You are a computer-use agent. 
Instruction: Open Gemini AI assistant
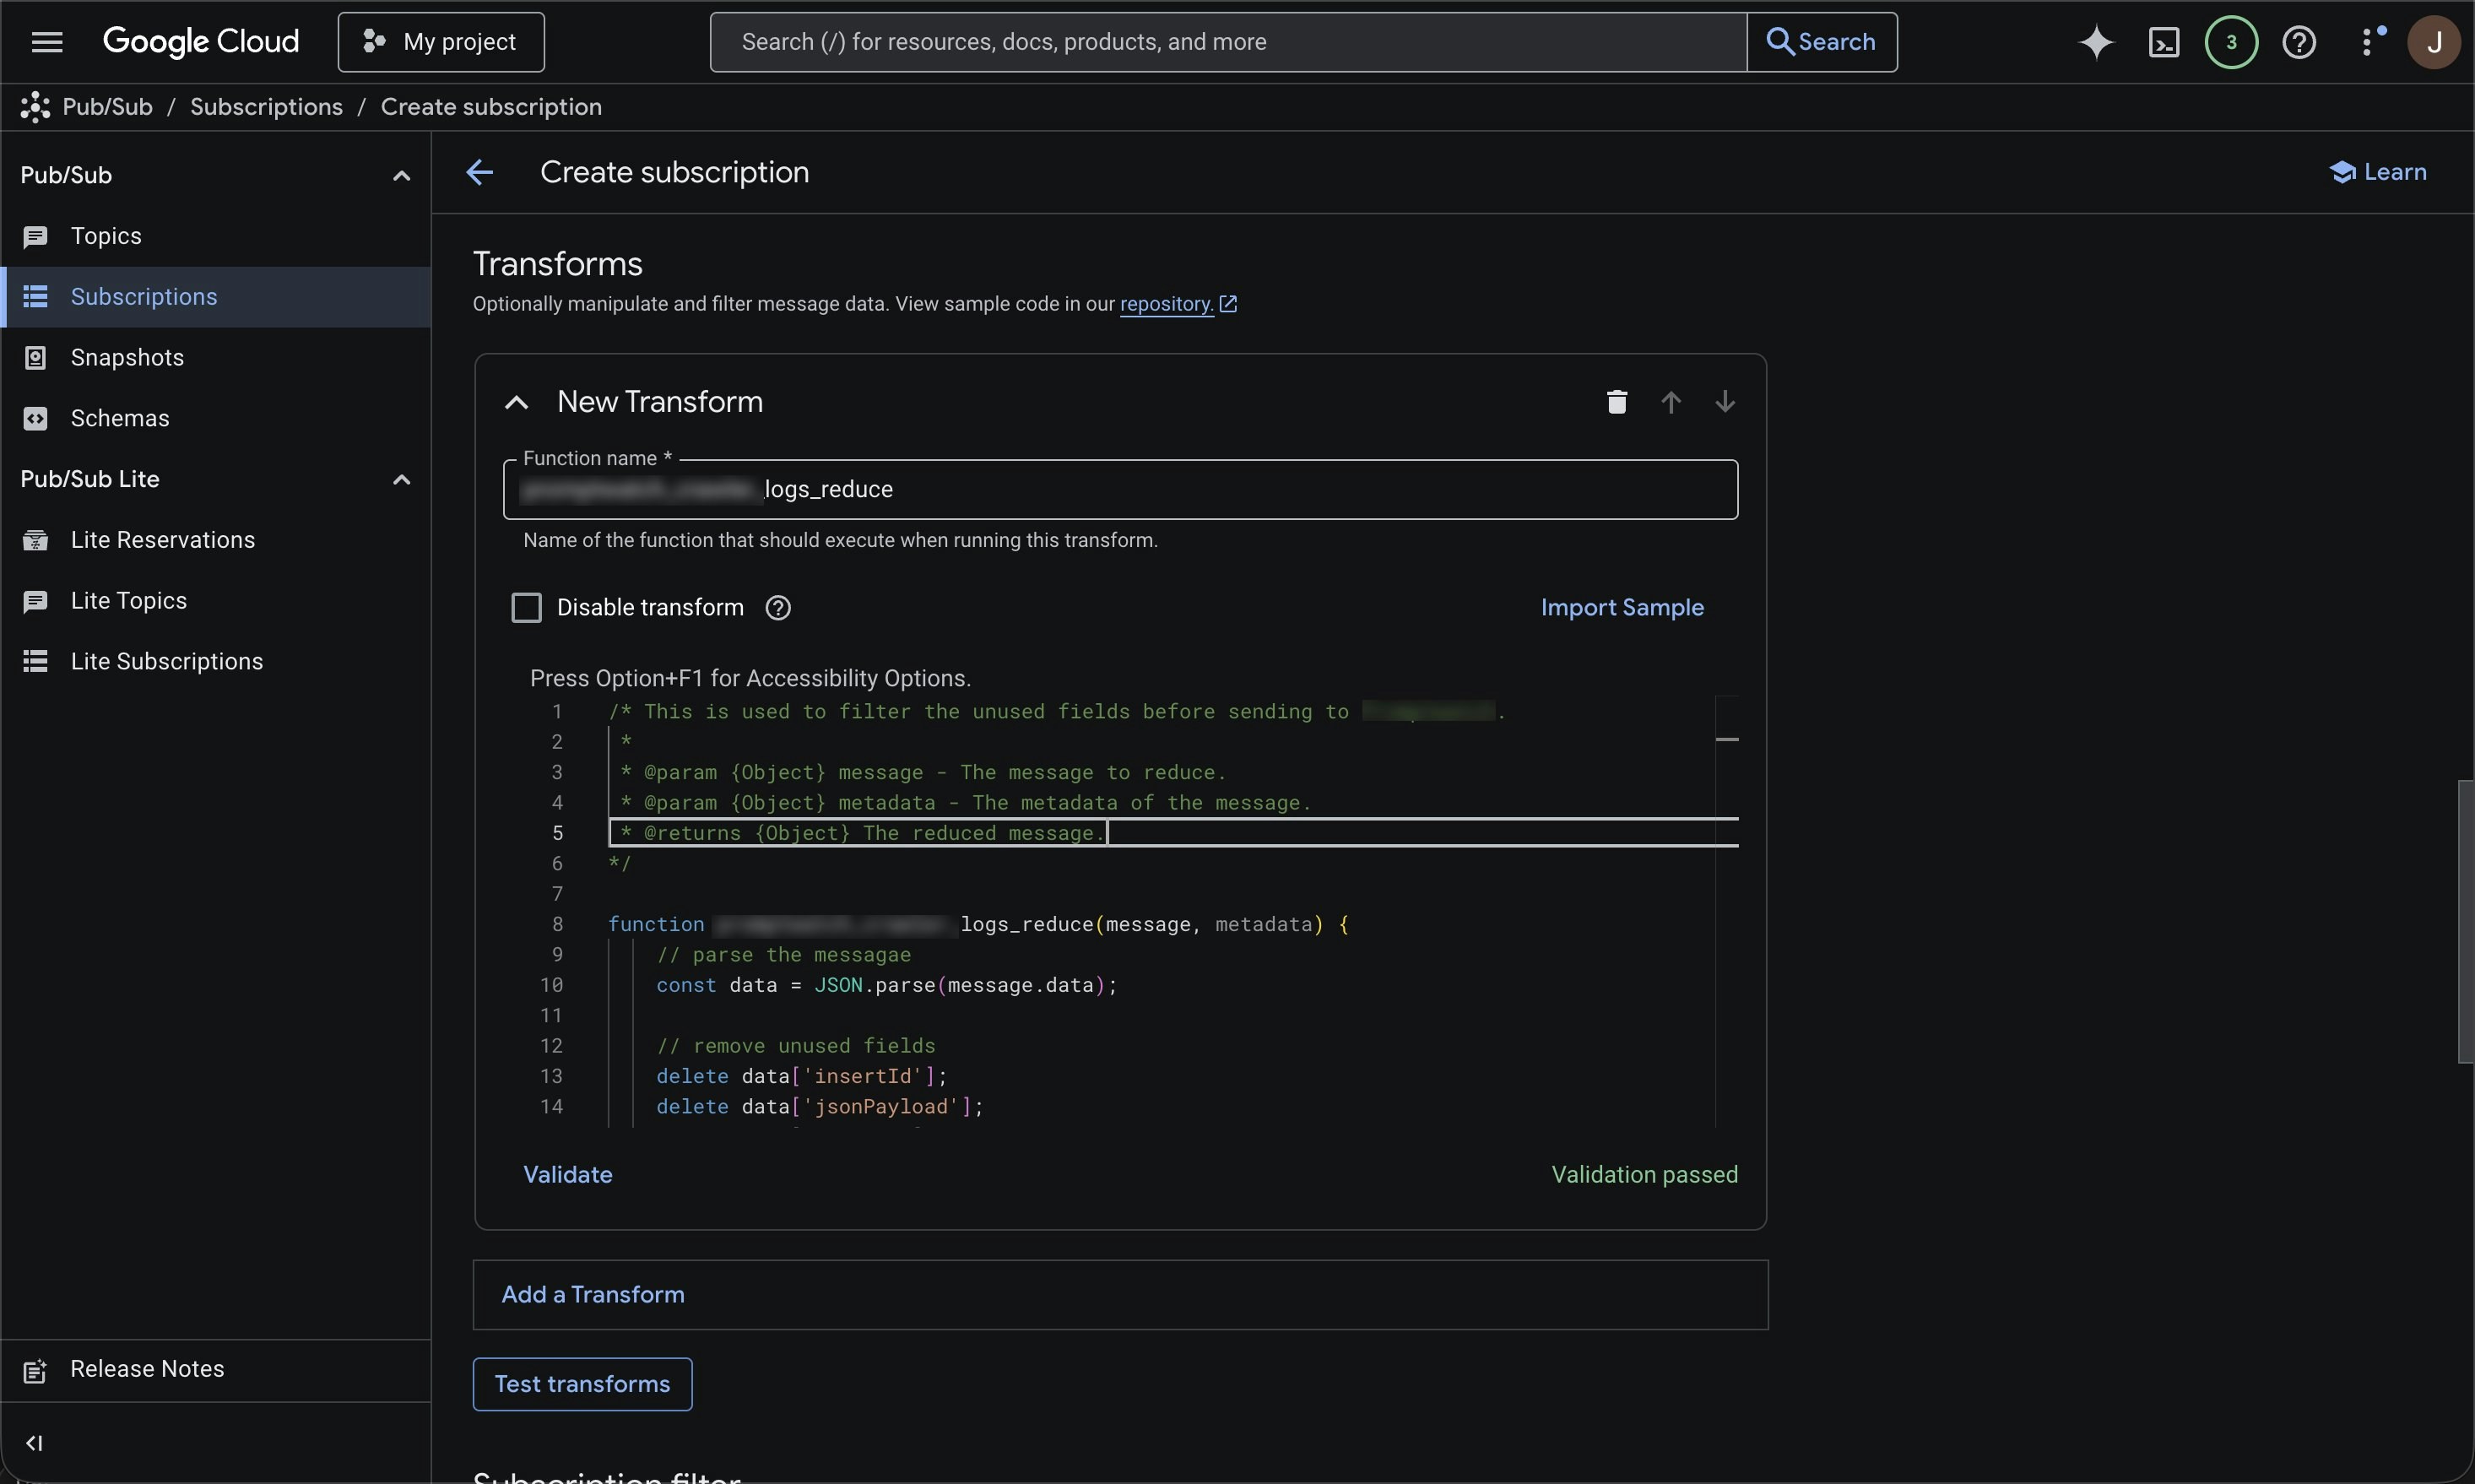pyautogui.click(x=2095, y=41)
